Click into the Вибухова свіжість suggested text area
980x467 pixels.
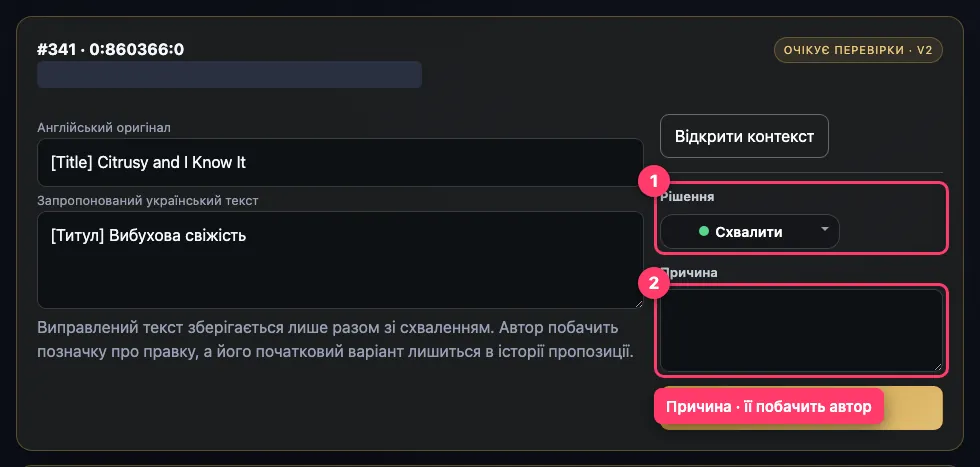tap(340, 260)
